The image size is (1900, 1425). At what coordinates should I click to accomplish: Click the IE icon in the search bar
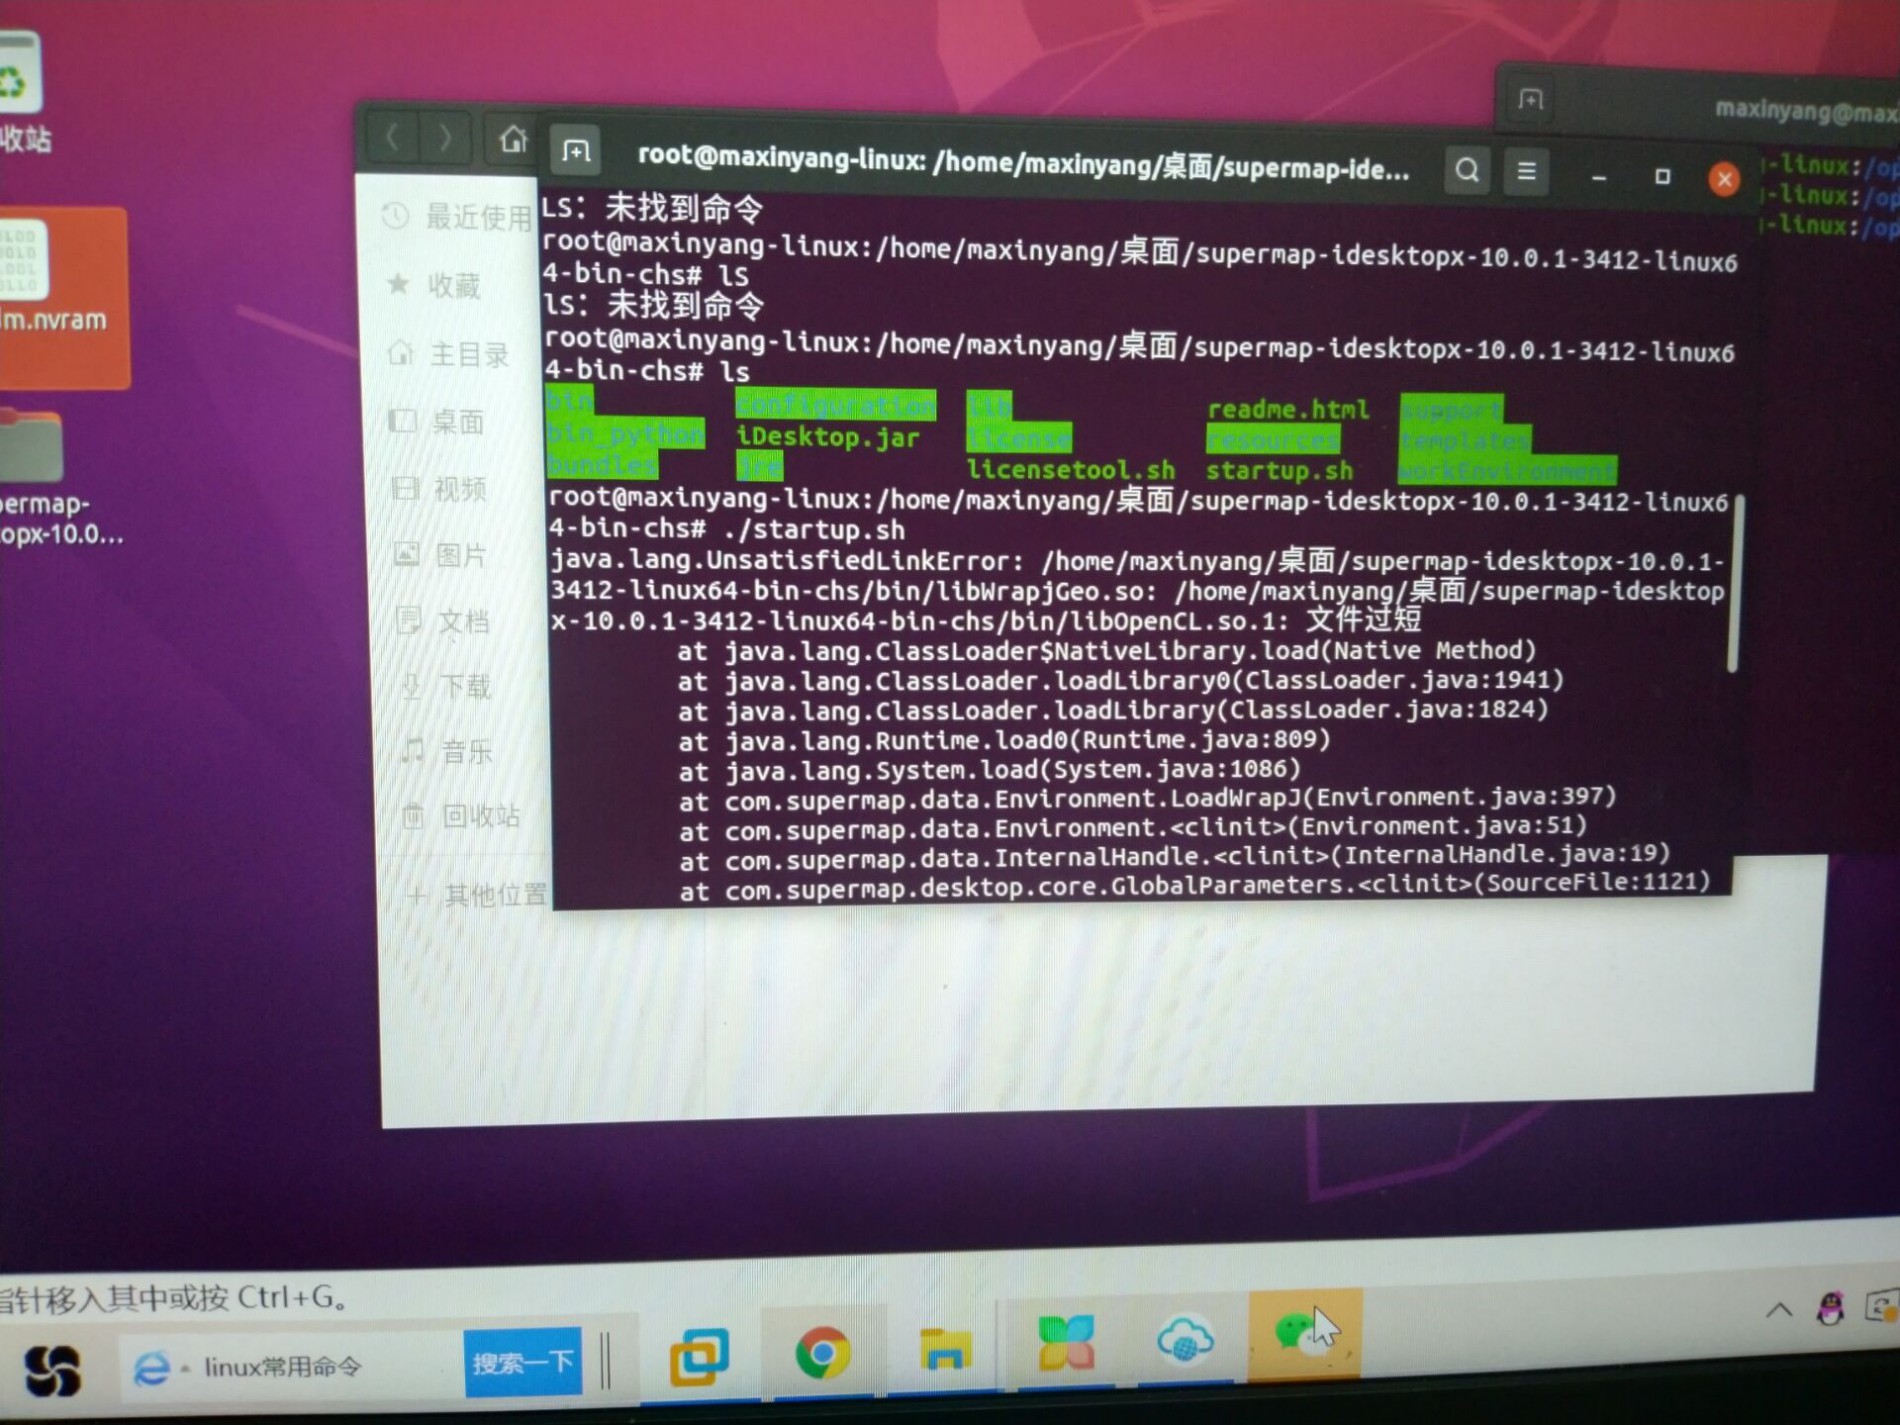[x=152, y=1367]
